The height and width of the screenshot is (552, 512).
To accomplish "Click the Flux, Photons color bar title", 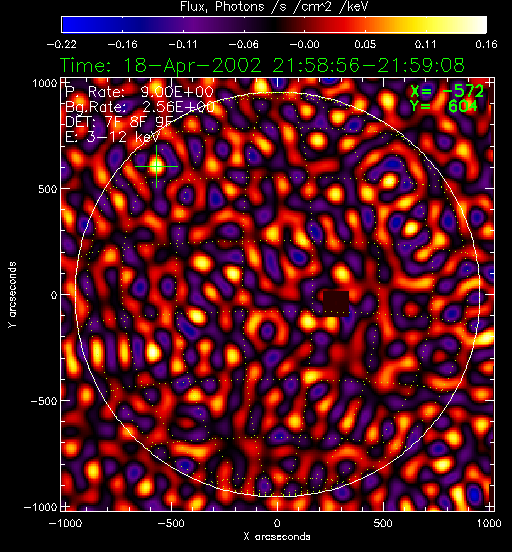I will pos(274,7).
